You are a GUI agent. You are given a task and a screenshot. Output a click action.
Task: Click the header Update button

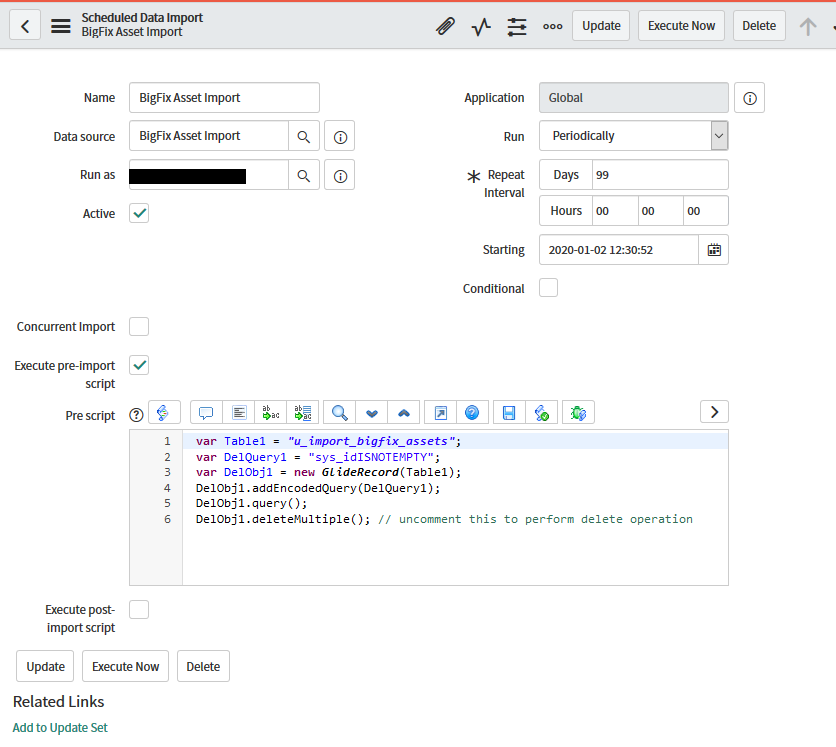(601, 26)
